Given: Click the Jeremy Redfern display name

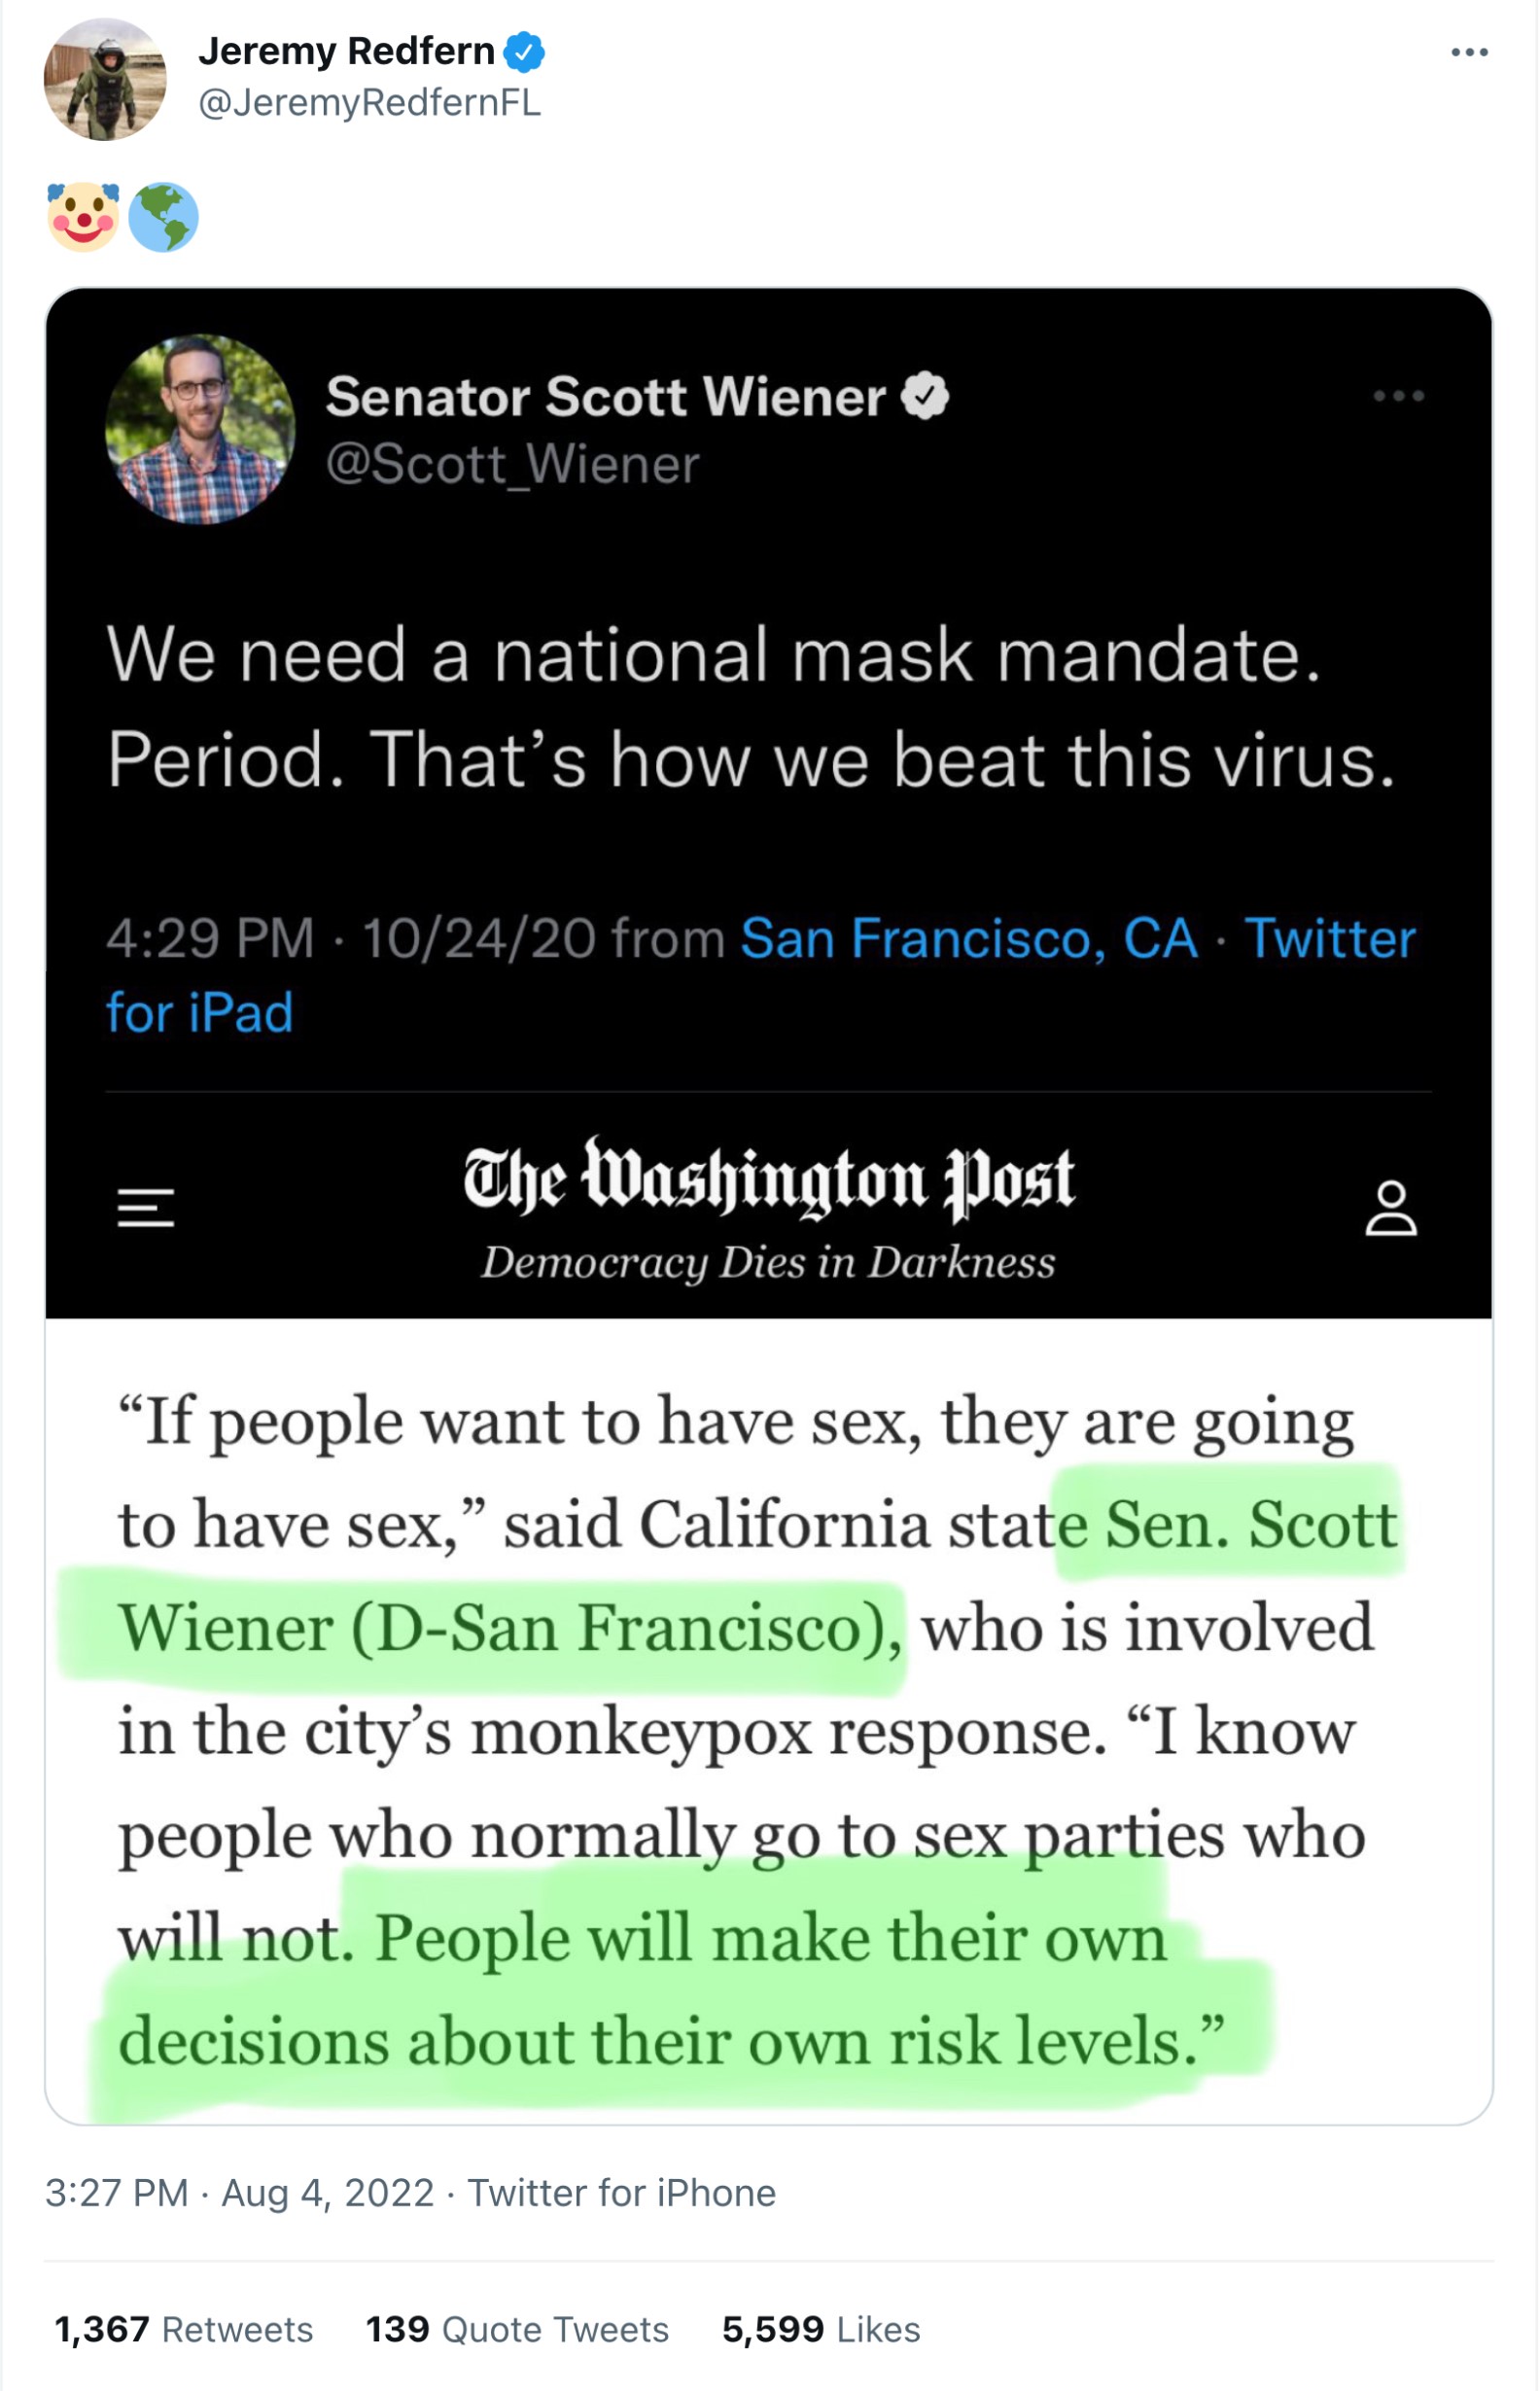Looking at the screenshot, I should [346, 51].
